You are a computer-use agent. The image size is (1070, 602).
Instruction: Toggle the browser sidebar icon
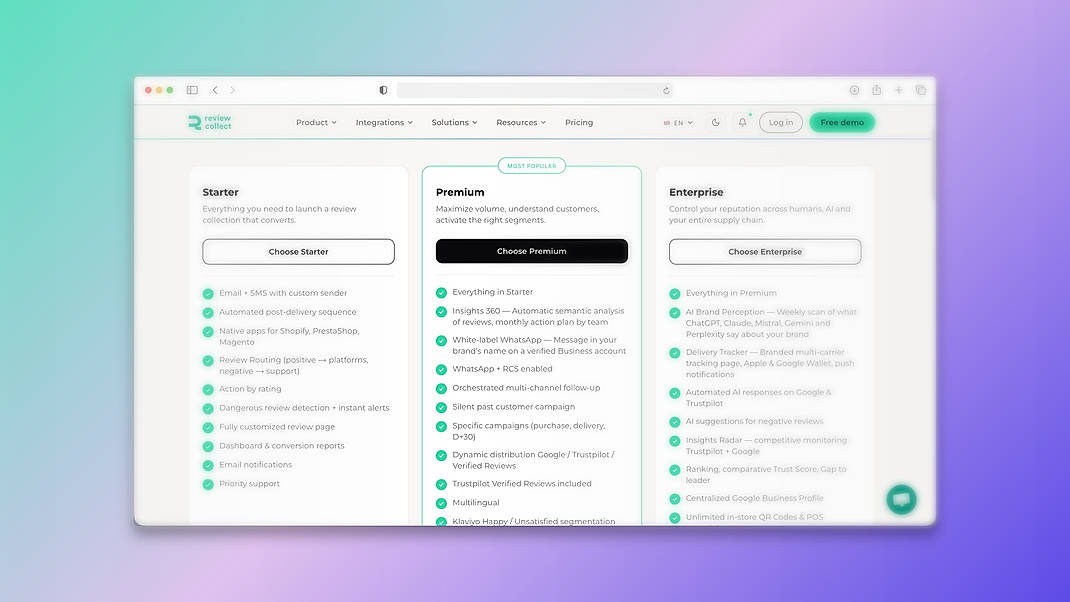[192, 90]
